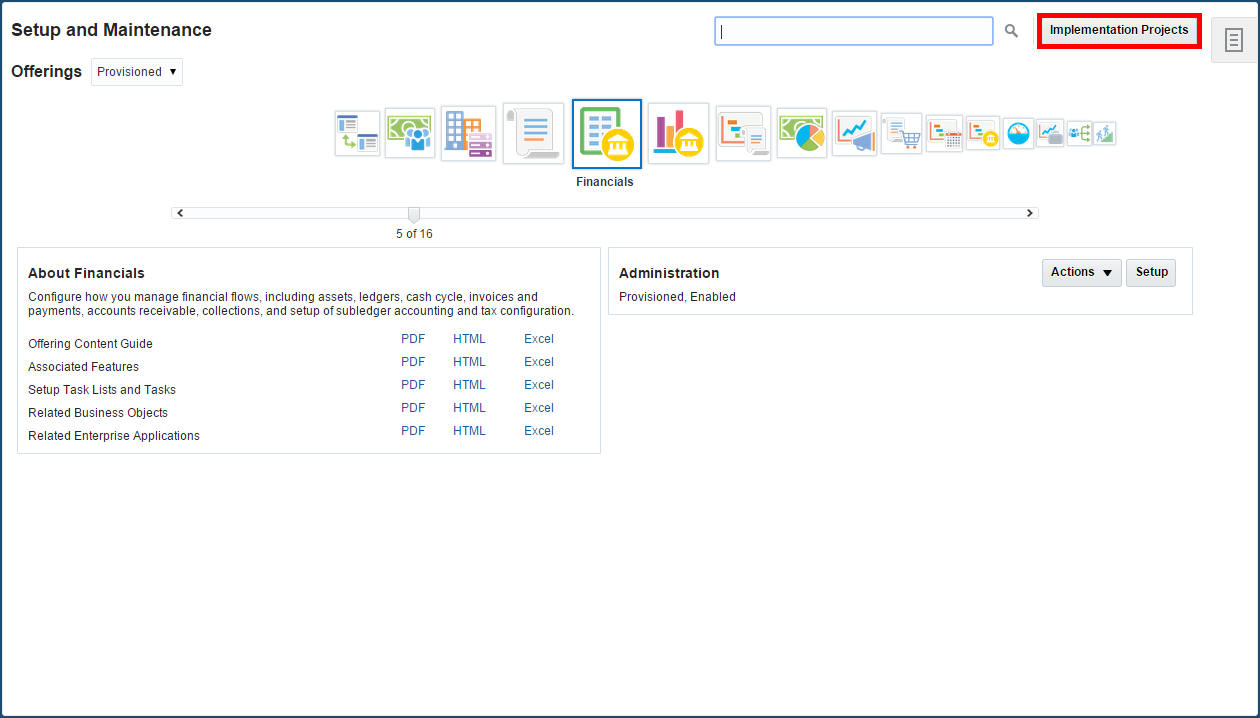Screen dimensions: 1260x718
Task: Click the slider right arrow
Action: coord(1030,213)
